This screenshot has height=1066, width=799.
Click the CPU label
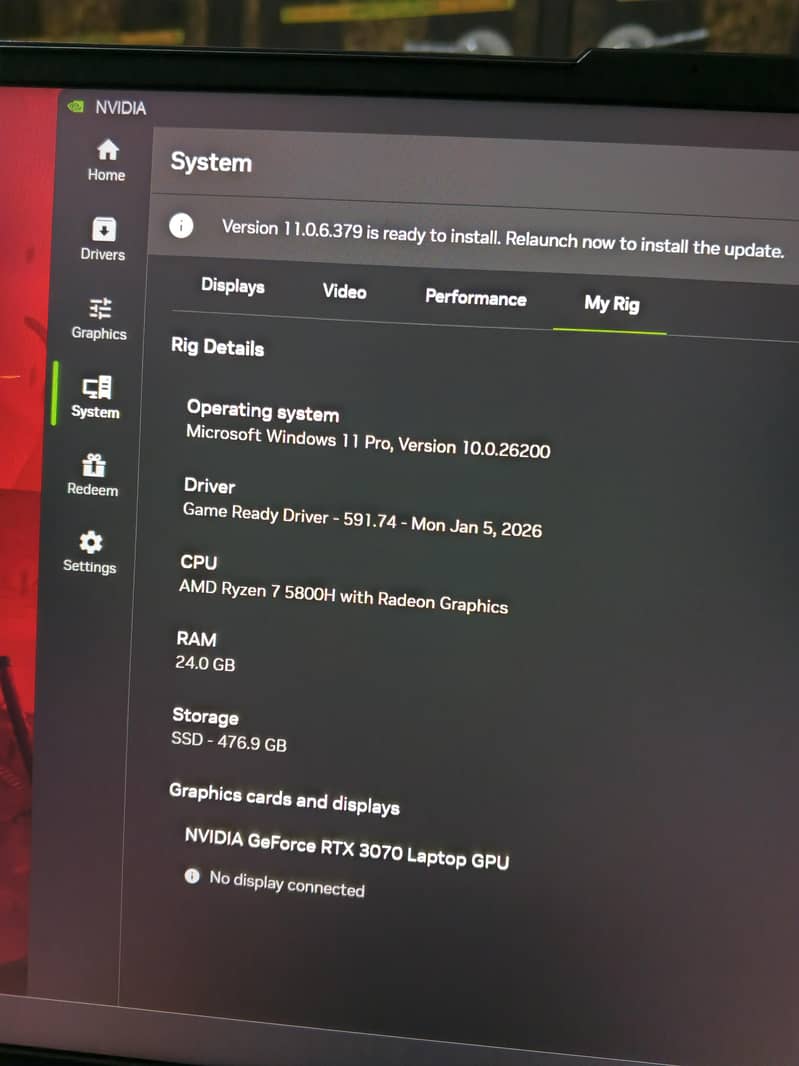199,562
